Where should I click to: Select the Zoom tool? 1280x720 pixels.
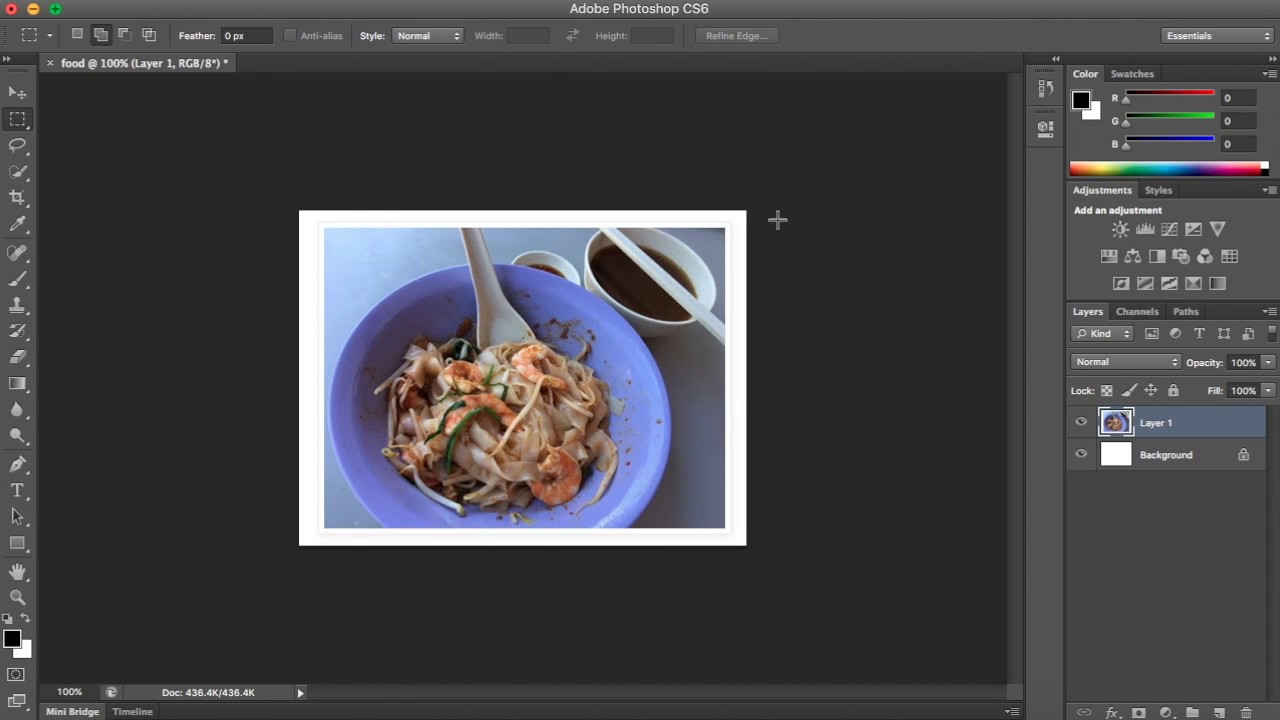(x=17, y=597)
